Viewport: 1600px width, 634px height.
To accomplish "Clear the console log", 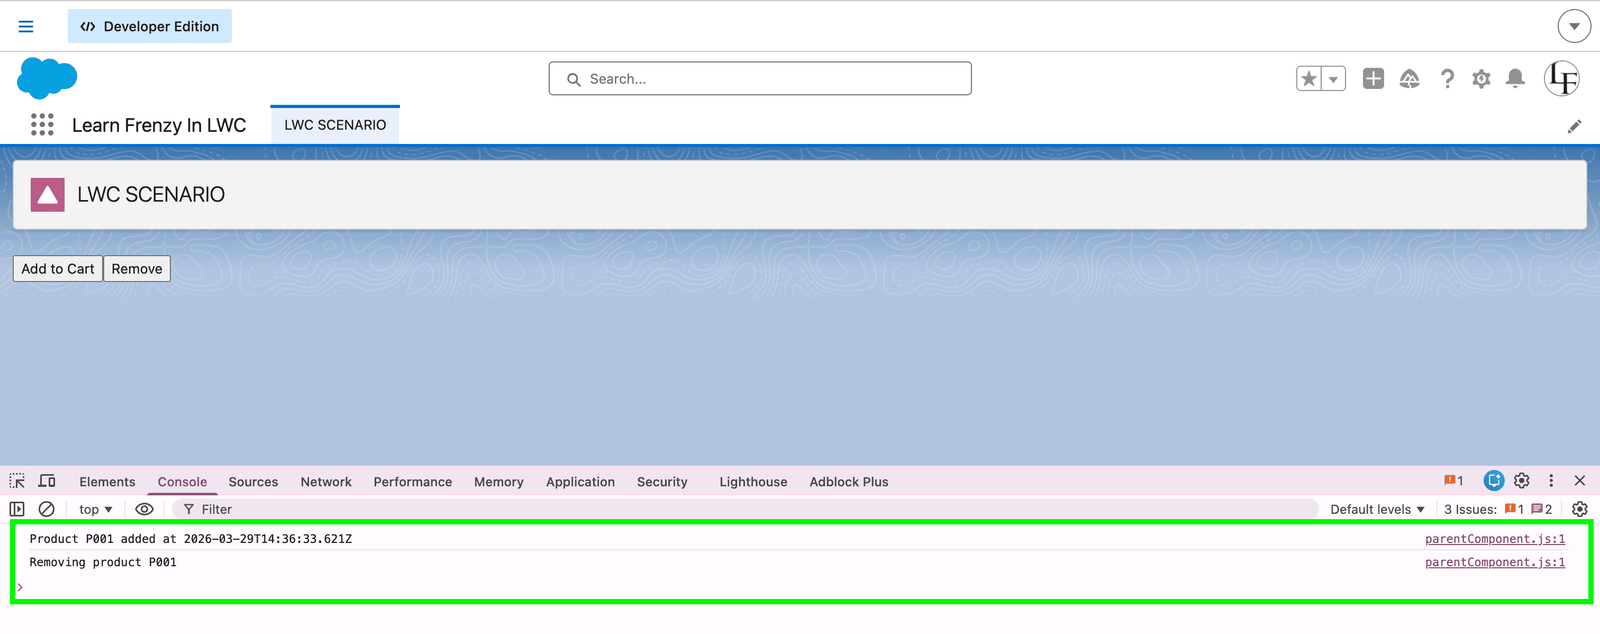I will pos(46,509).
